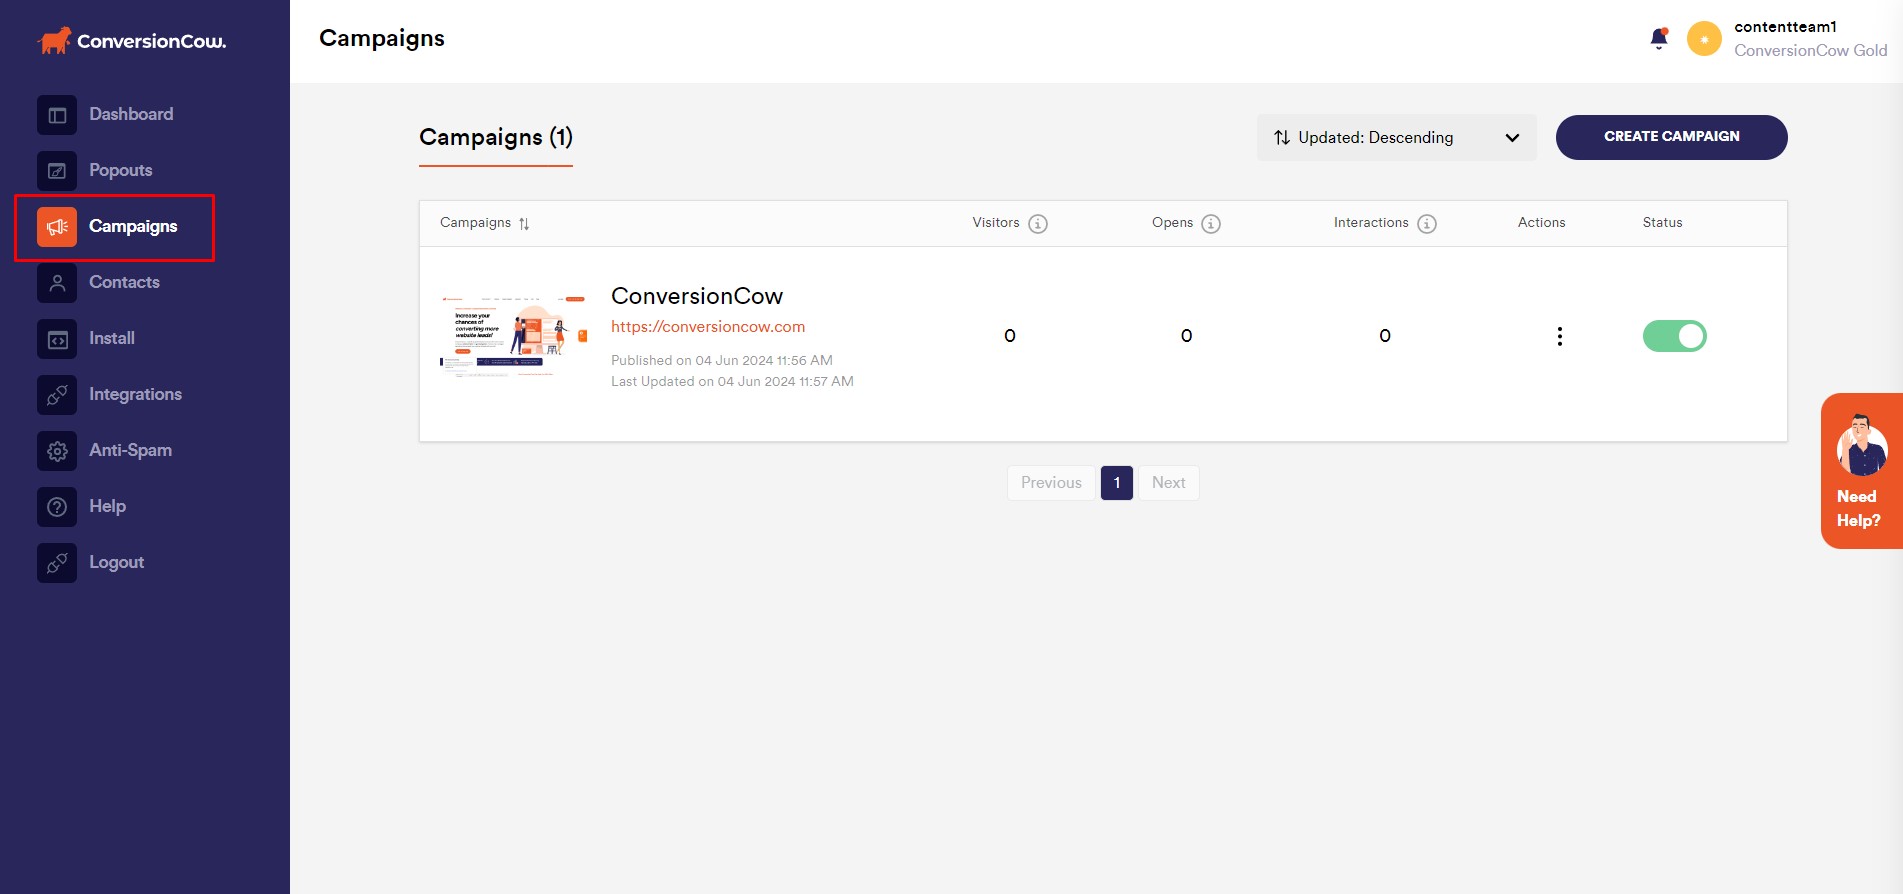Click the yellow user avatar

1704,39
